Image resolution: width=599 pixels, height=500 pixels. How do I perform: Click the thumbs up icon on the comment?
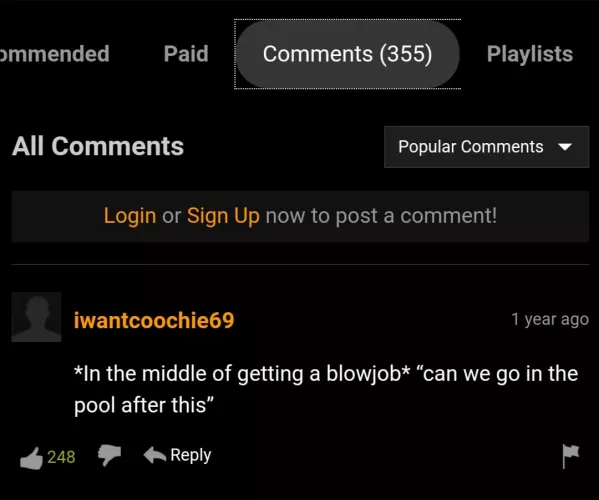pos(31,458)
